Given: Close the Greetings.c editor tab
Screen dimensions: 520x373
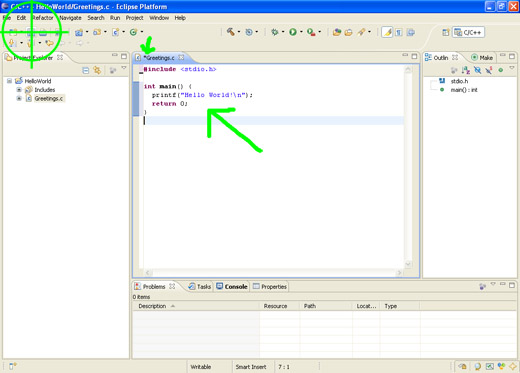Looking at the screenshot, I should (x=181, y=57).
